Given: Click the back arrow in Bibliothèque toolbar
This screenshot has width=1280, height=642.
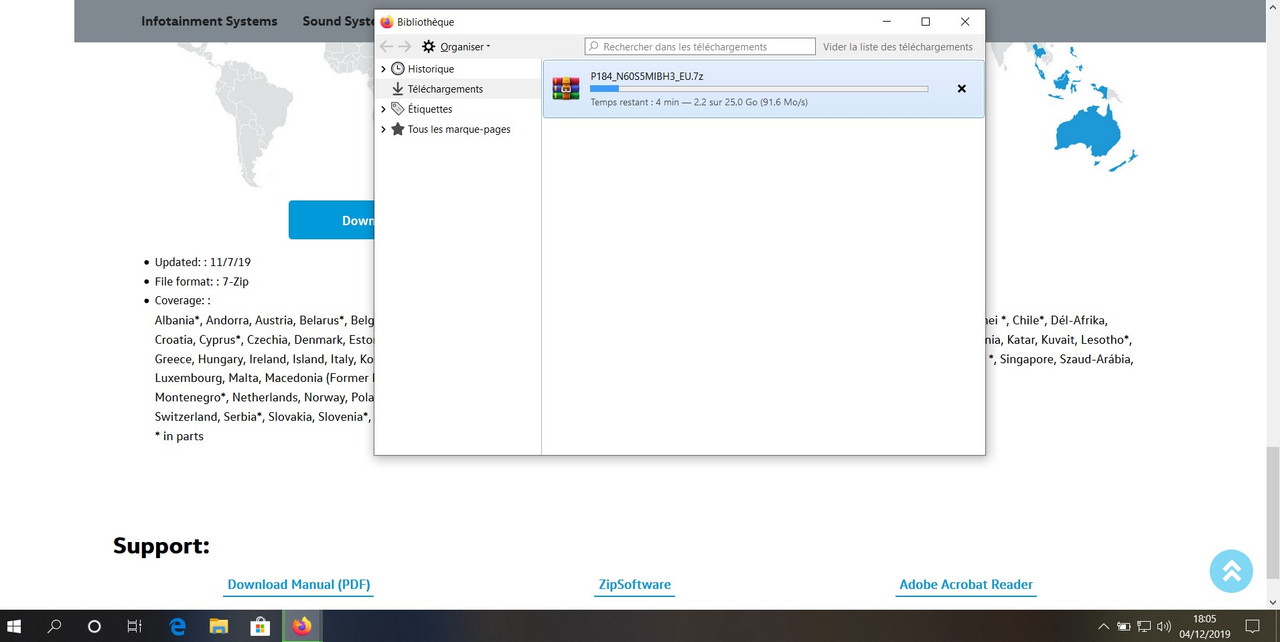Looking at the screenshot, I should [x=387, y=47].
